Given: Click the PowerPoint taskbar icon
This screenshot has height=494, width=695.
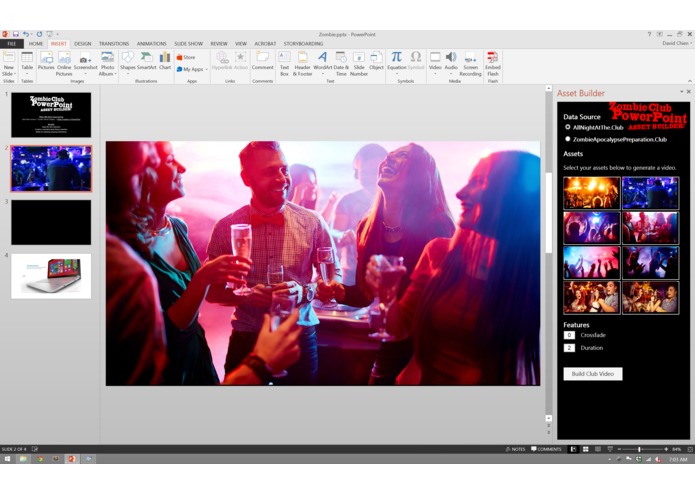Looking at the screenshot, I should tap(72, 459).
